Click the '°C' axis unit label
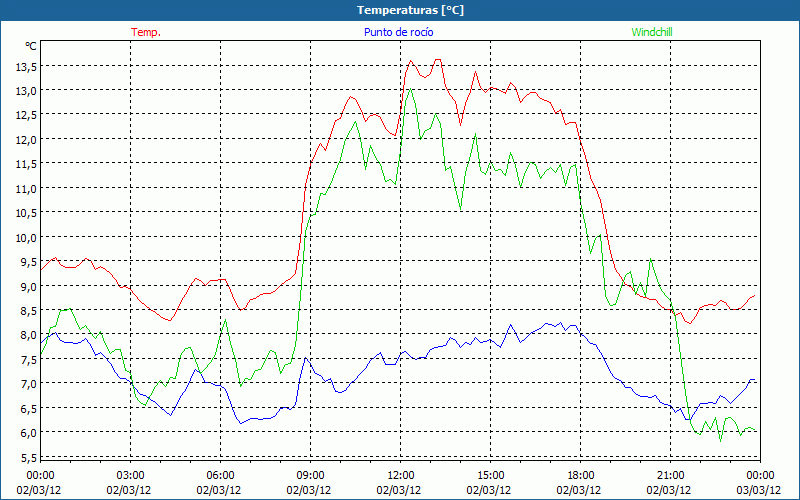Viewport: 800px width, 500px height. pyautogui.click(x=31, y=46)
